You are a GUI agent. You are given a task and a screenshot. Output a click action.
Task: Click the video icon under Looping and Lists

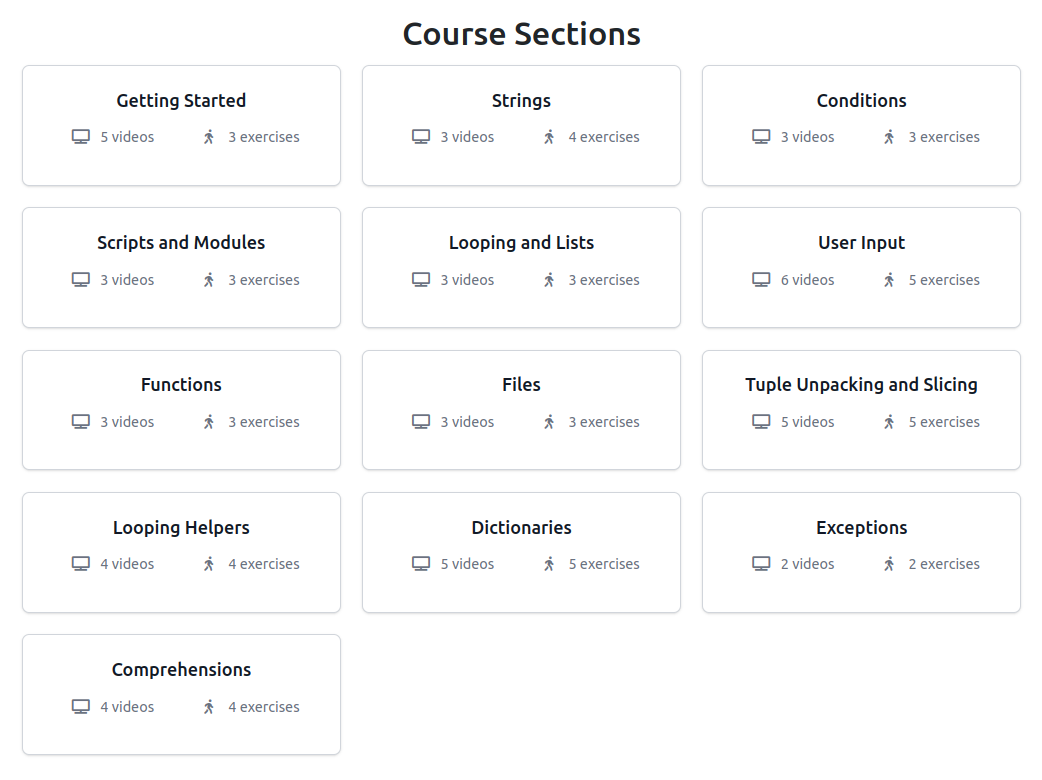pyautogui.click(x=420, y=280)
